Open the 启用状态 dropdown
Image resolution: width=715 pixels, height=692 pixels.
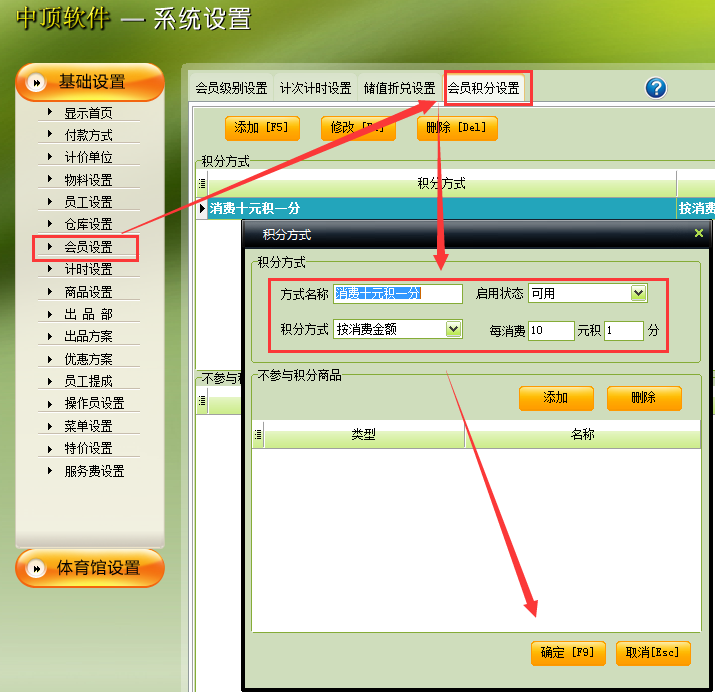[638, 293]
